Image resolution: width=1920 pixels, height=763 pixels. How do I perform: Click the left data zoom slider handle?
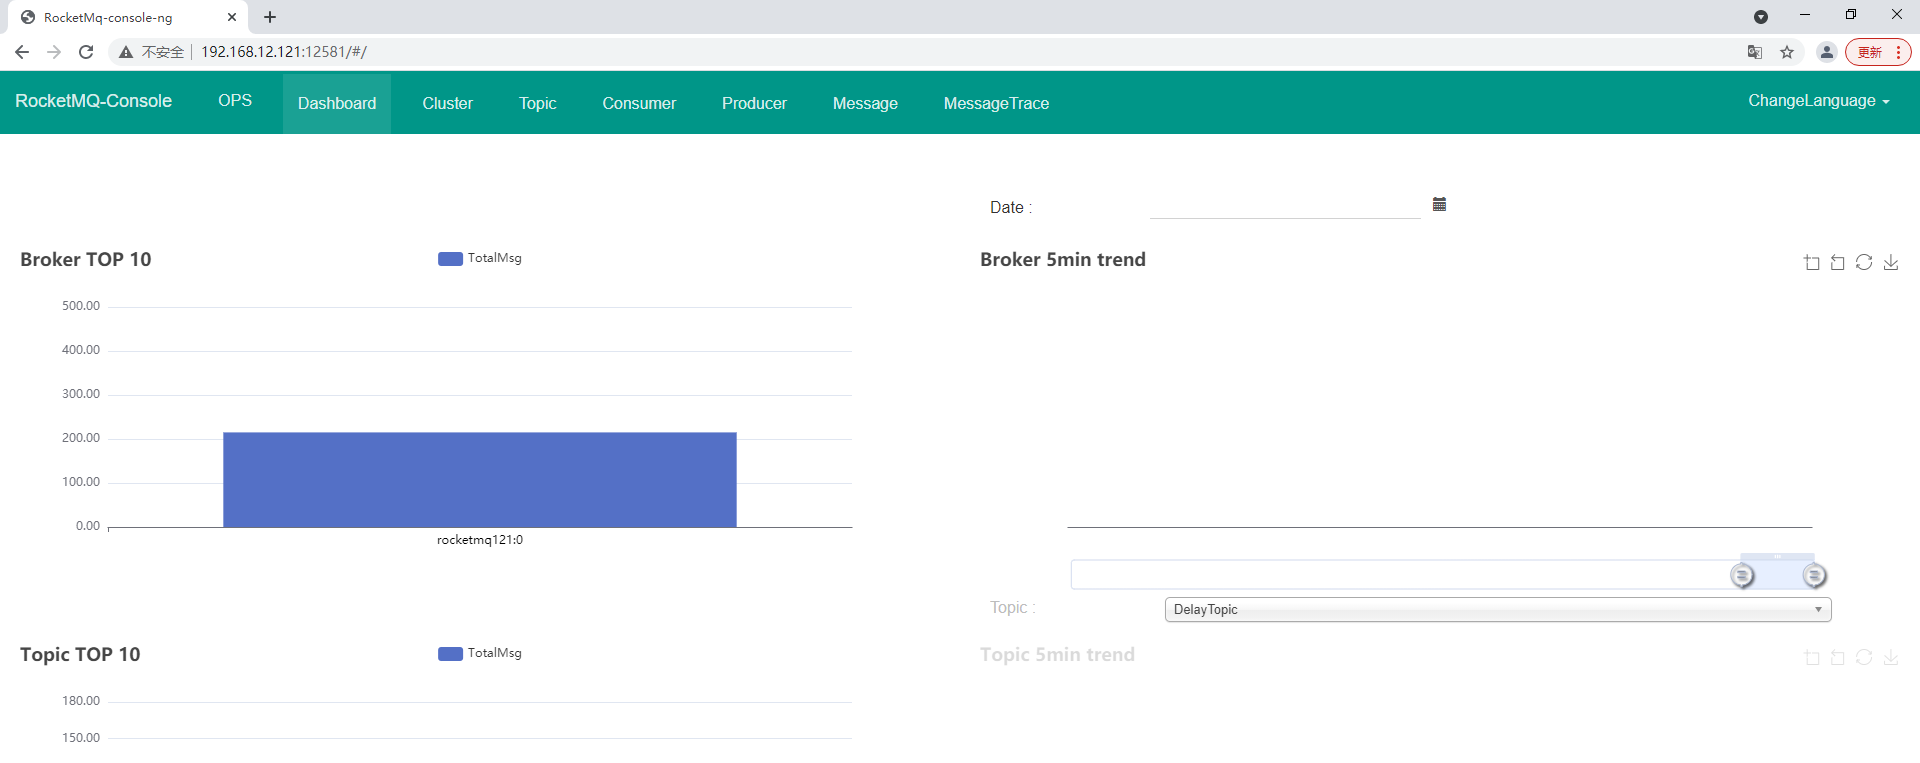click(x=1742, y=576)
